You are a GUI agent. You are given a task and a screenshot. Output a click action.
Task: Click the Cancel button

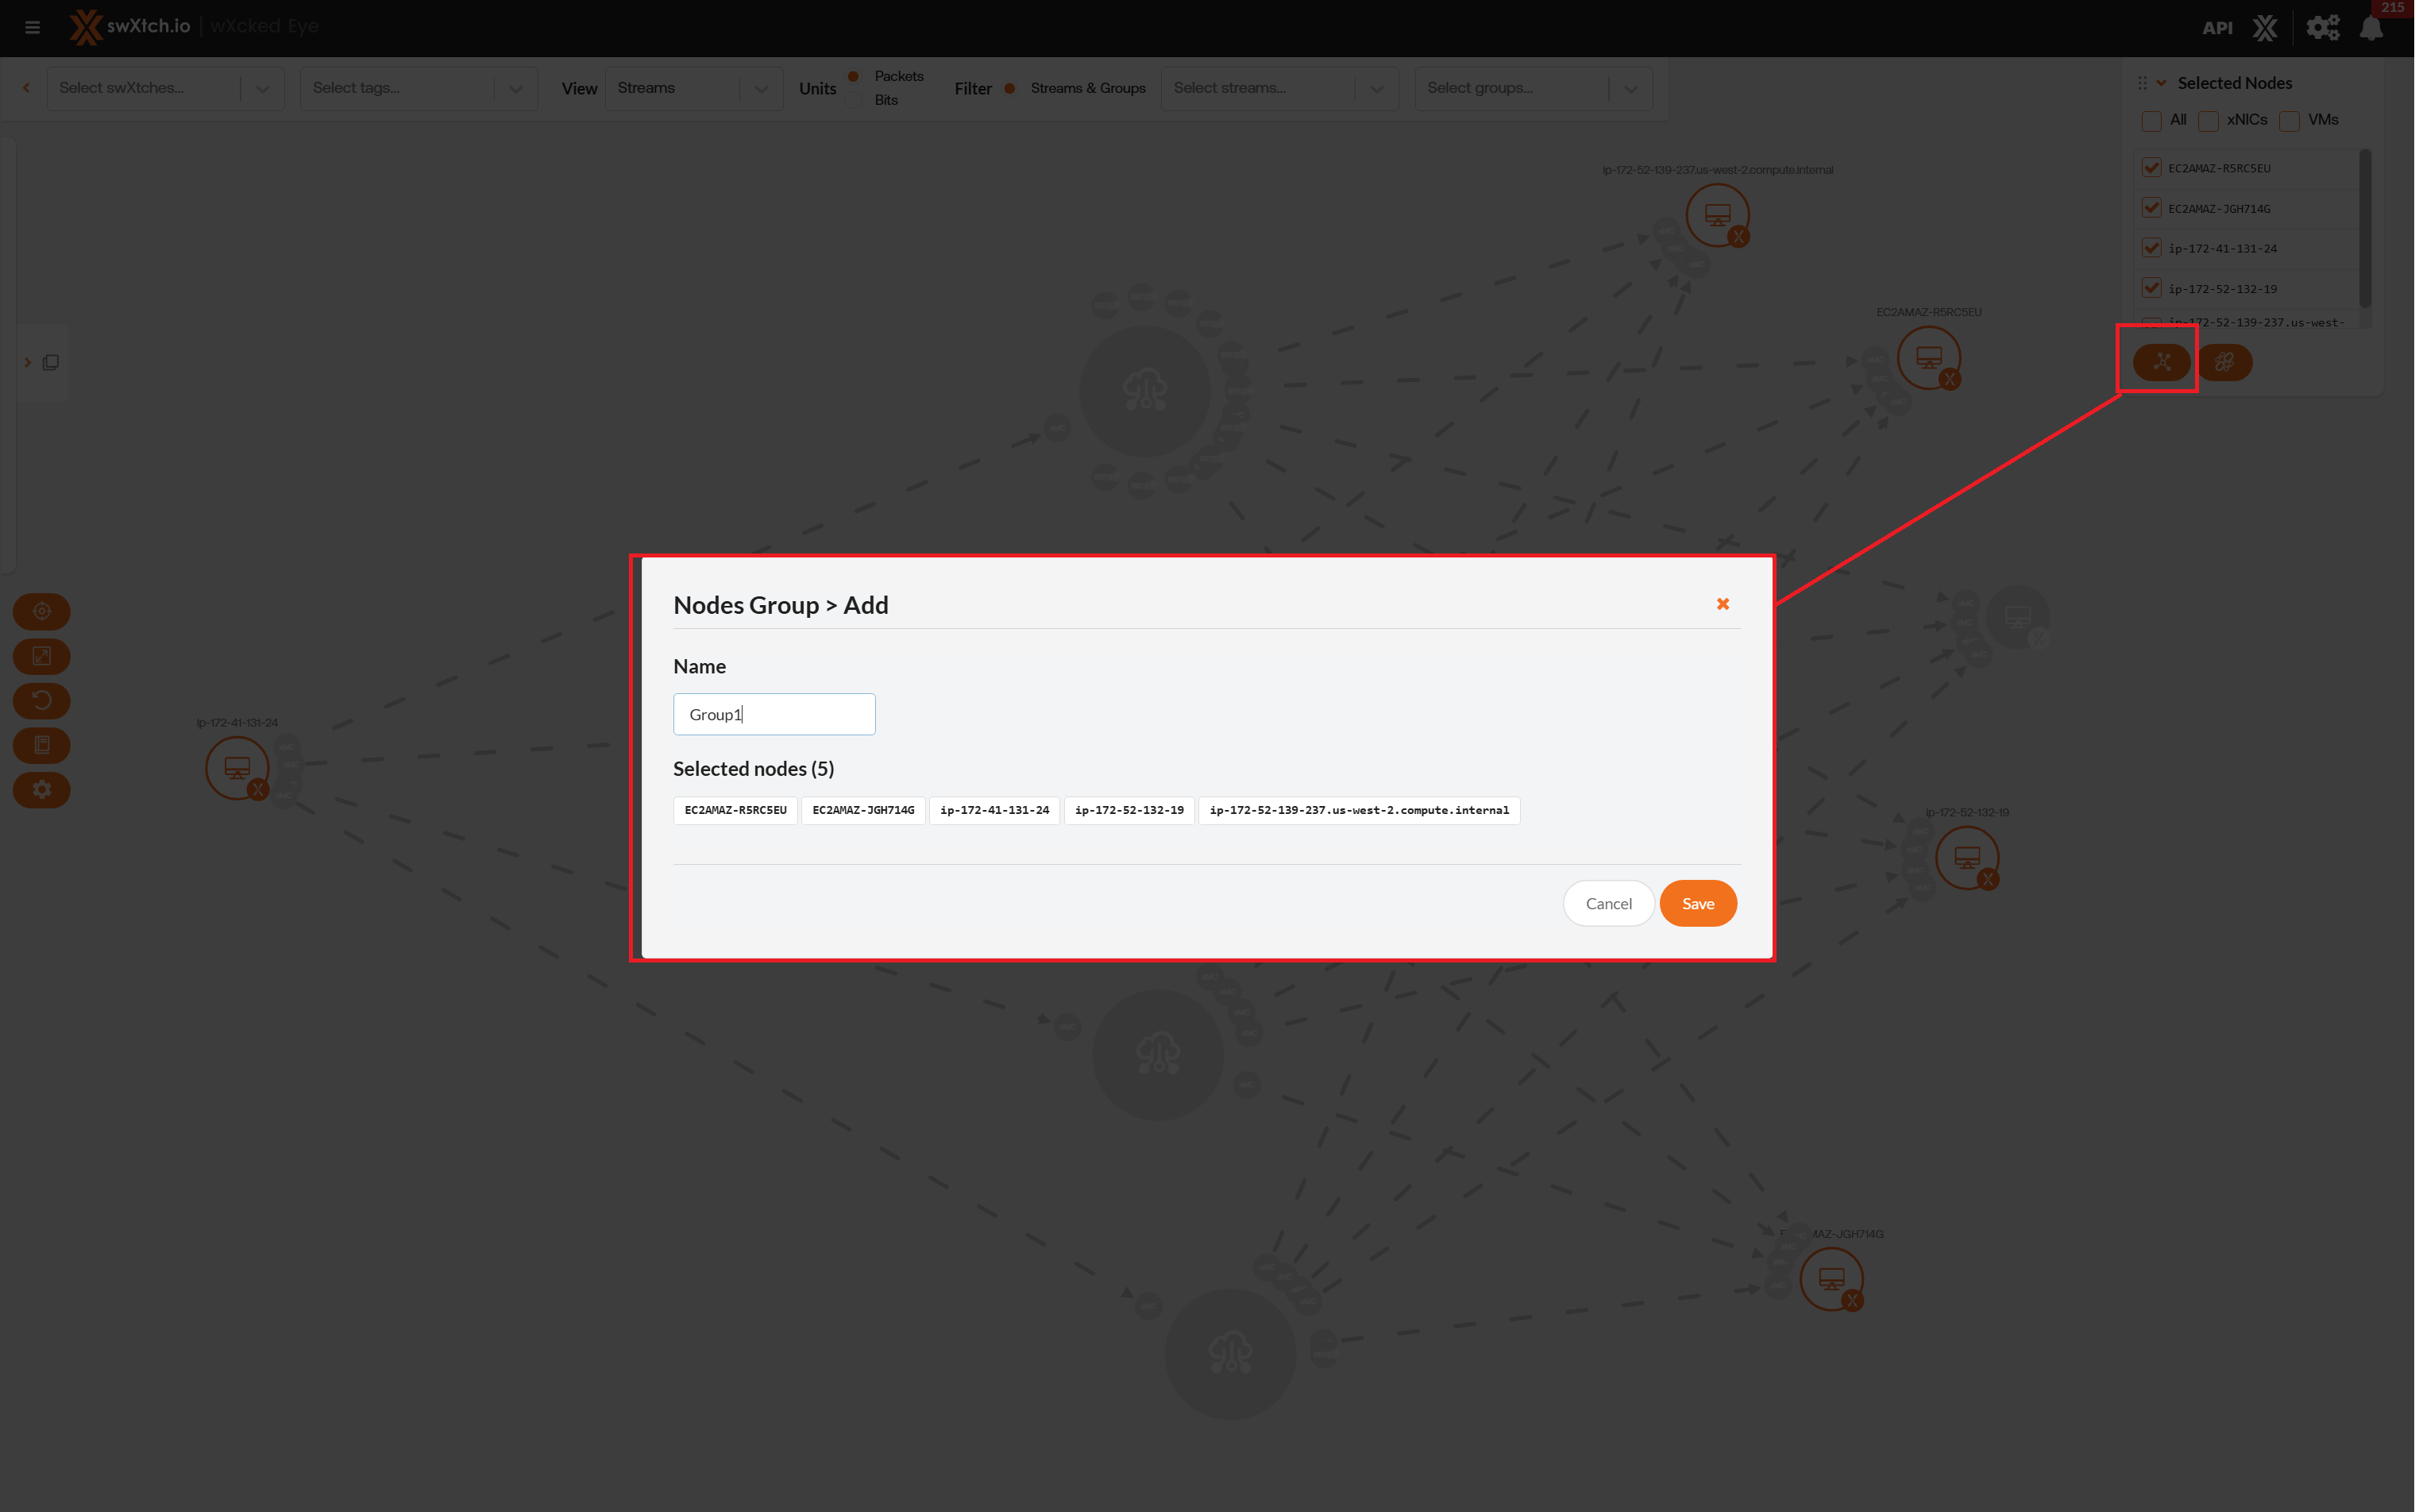[x=1607, y=903]
